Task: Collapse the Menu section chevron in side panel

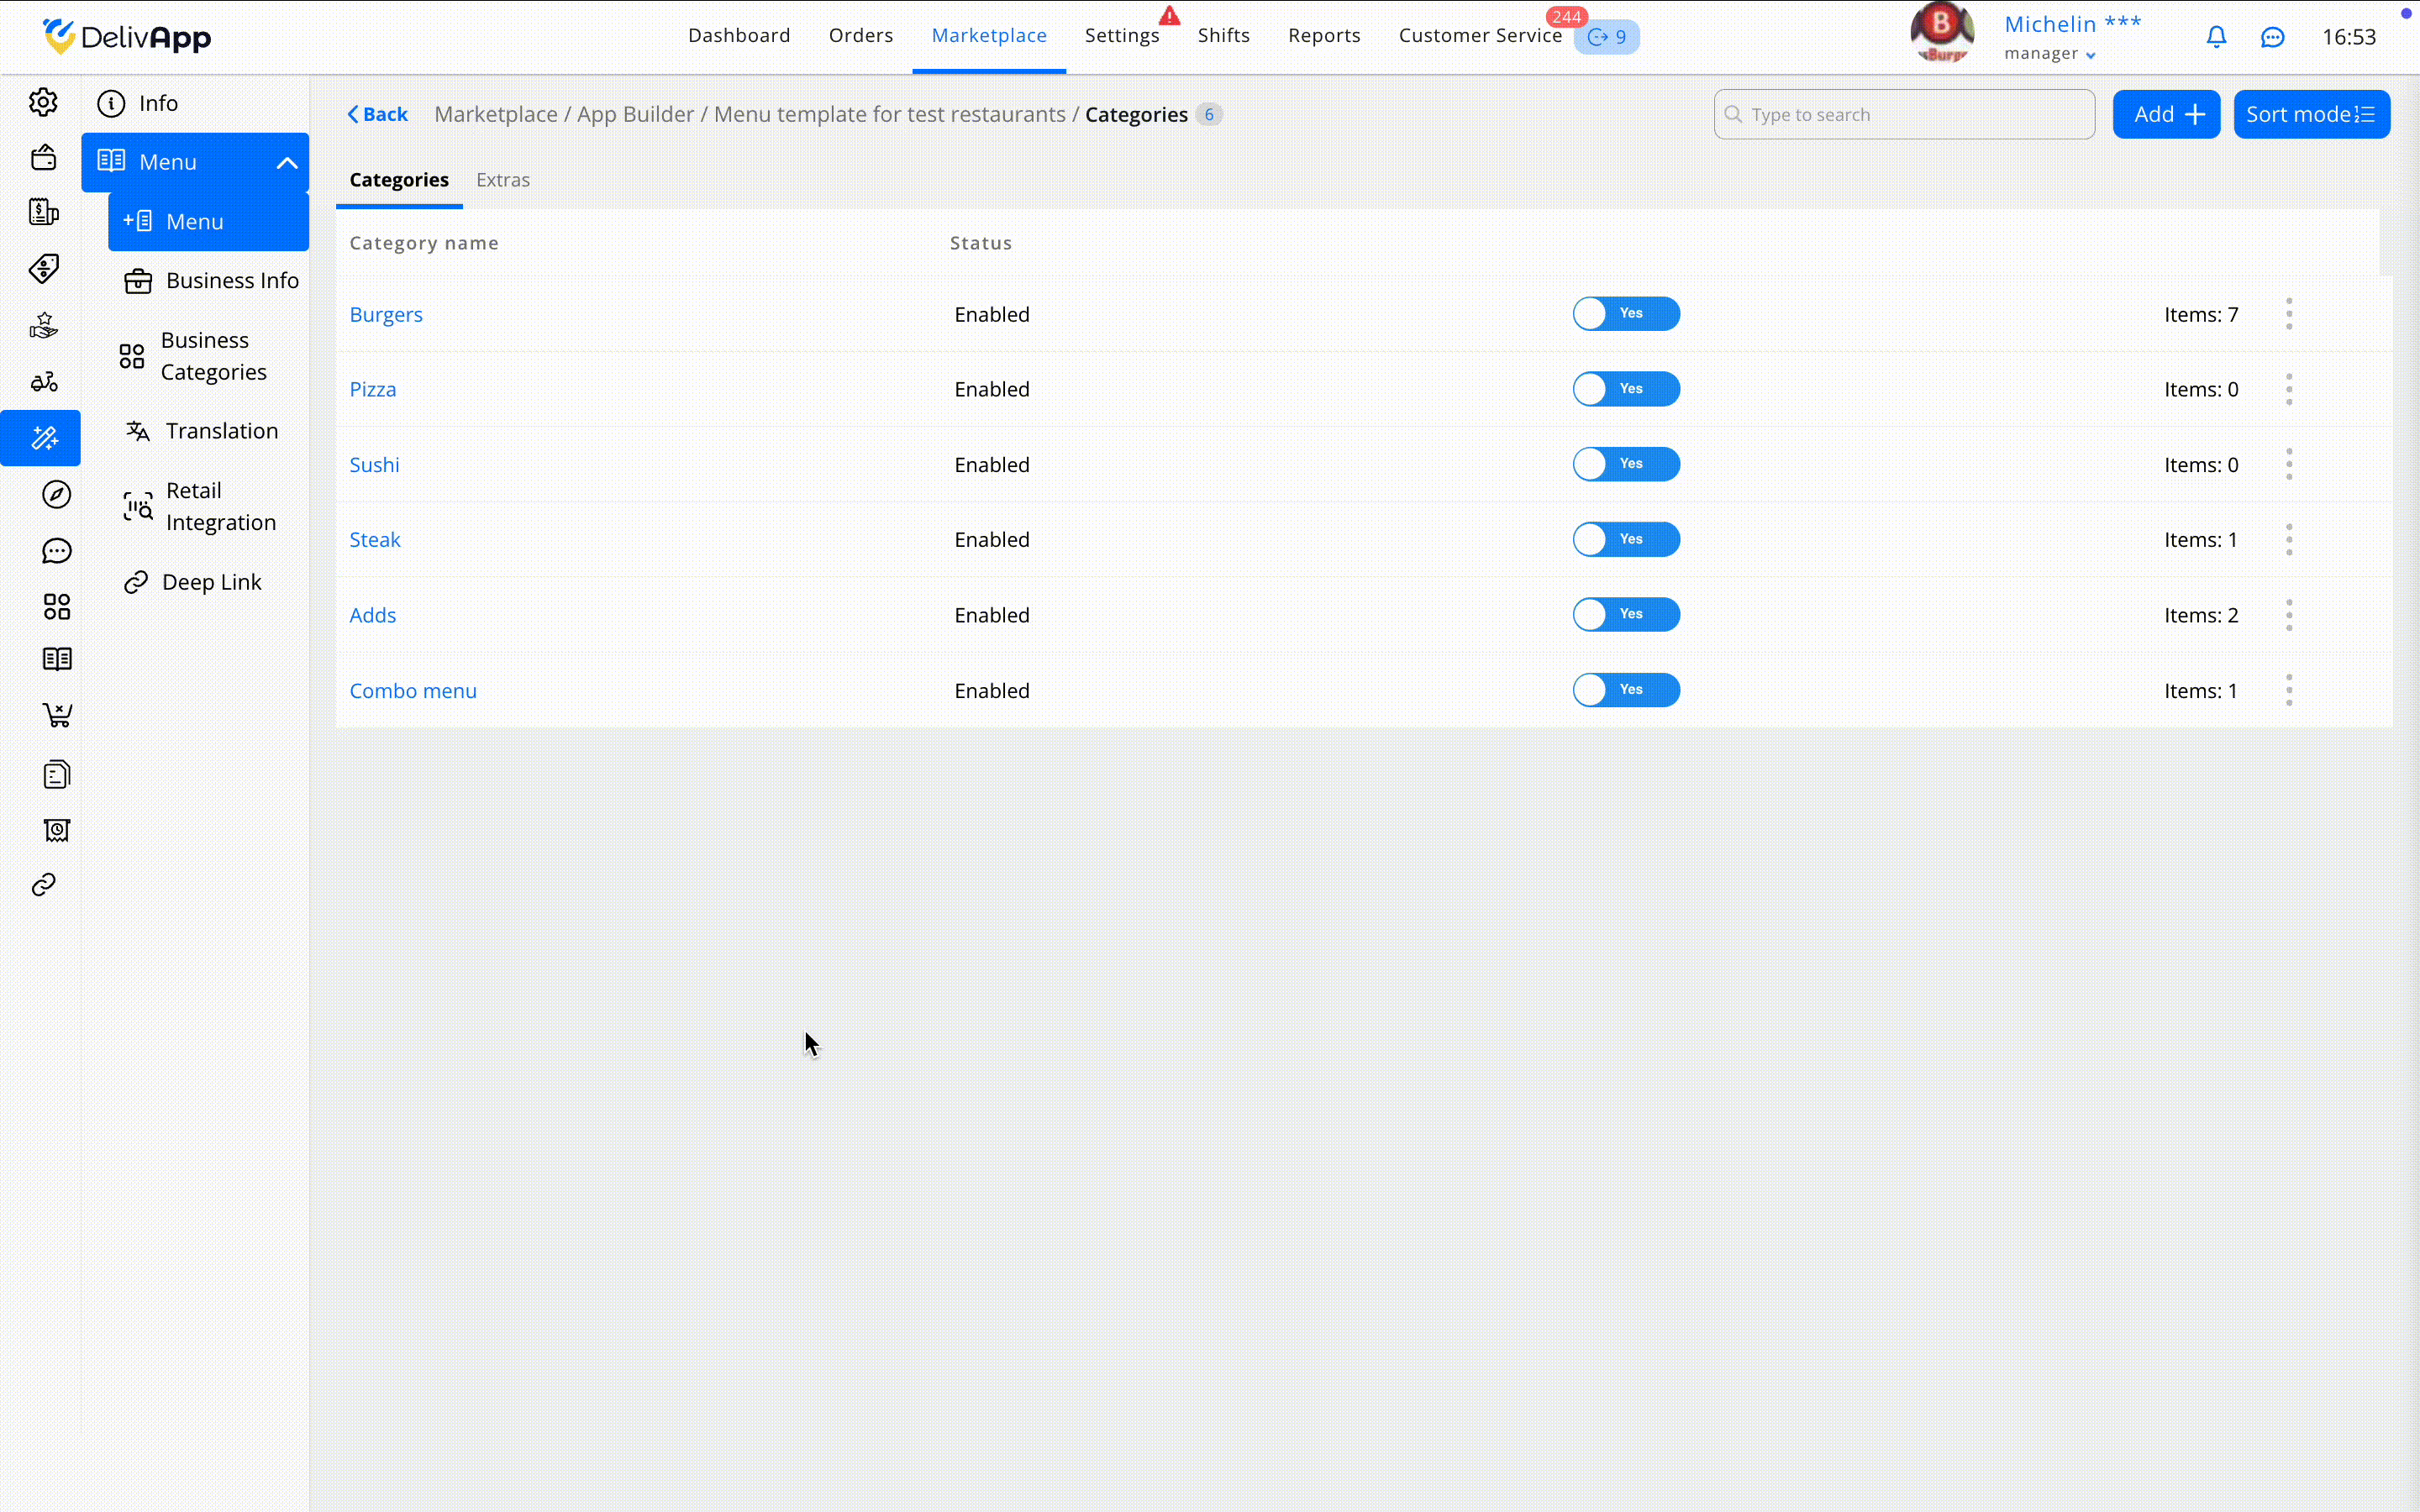Action: coord(287,162)
